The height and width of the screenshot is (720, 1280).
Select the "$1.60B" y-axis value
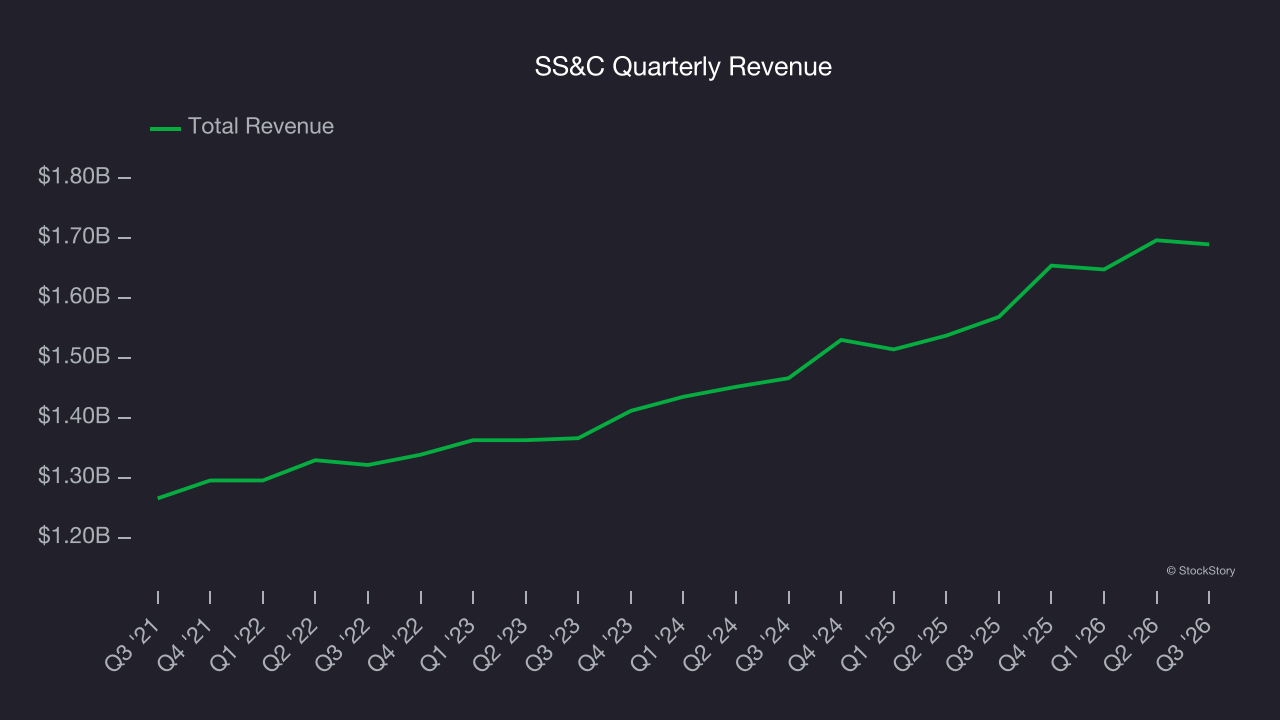[x=74, y=297]
